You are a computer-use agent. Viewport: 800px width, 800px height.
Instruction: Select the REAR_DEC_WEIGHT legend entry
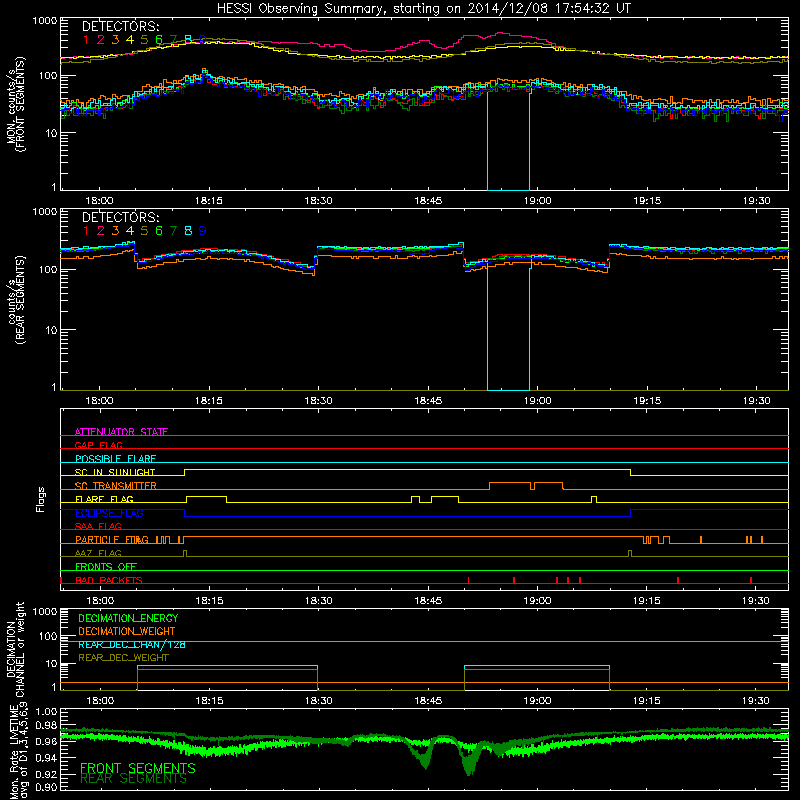click(123, 658)
